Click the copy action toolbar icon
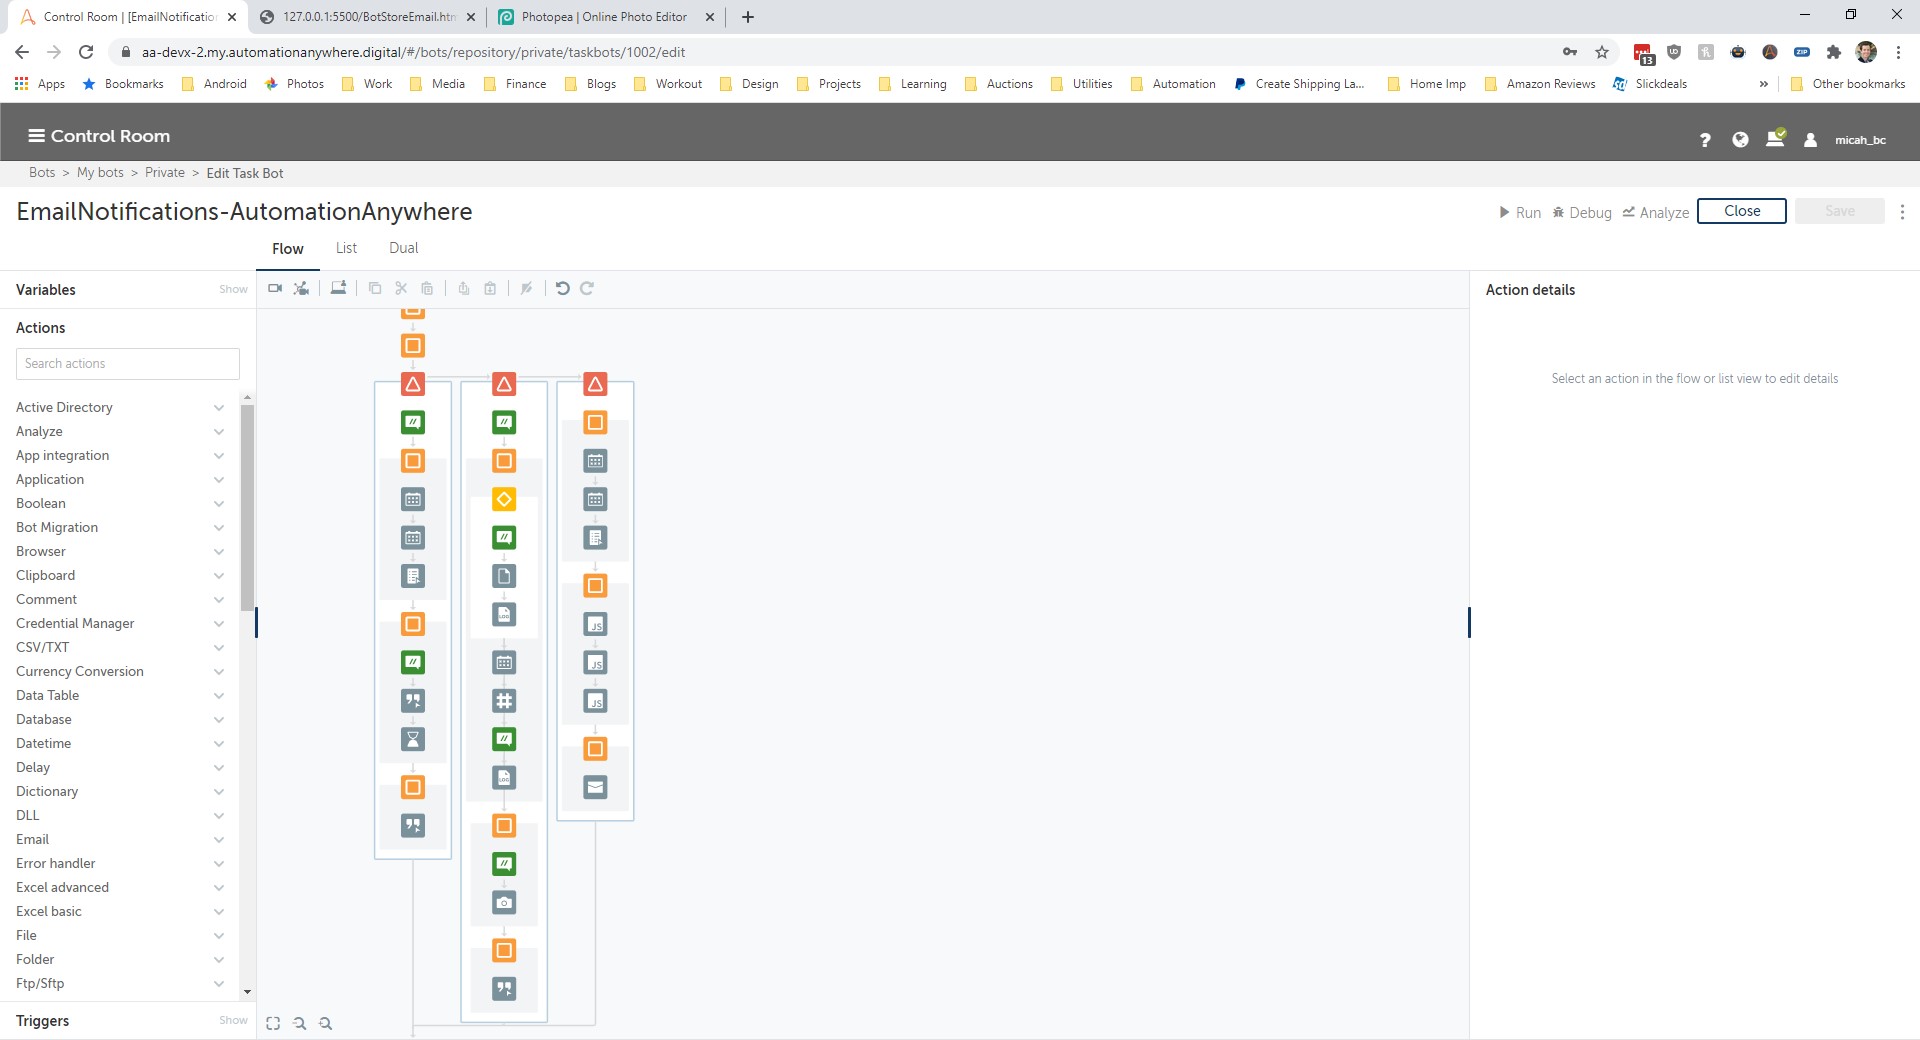Image resolution: width=1920 pixels, height=1040 pixels. (x=375, y=288)
